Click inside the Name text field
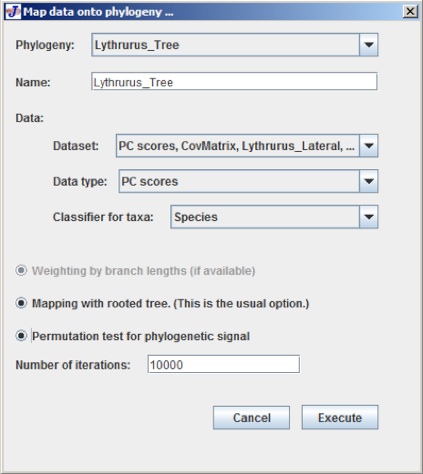Viewport: 423px width, 474px height. (x=234, y=81)
